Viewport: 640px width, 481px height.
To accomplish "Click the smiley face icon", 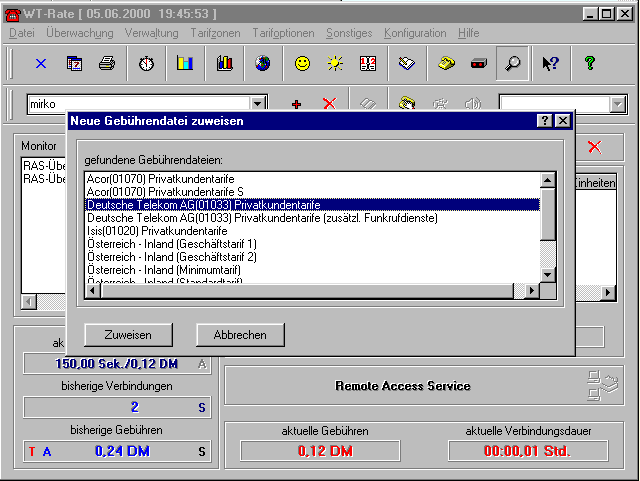I will click(302, 63).
